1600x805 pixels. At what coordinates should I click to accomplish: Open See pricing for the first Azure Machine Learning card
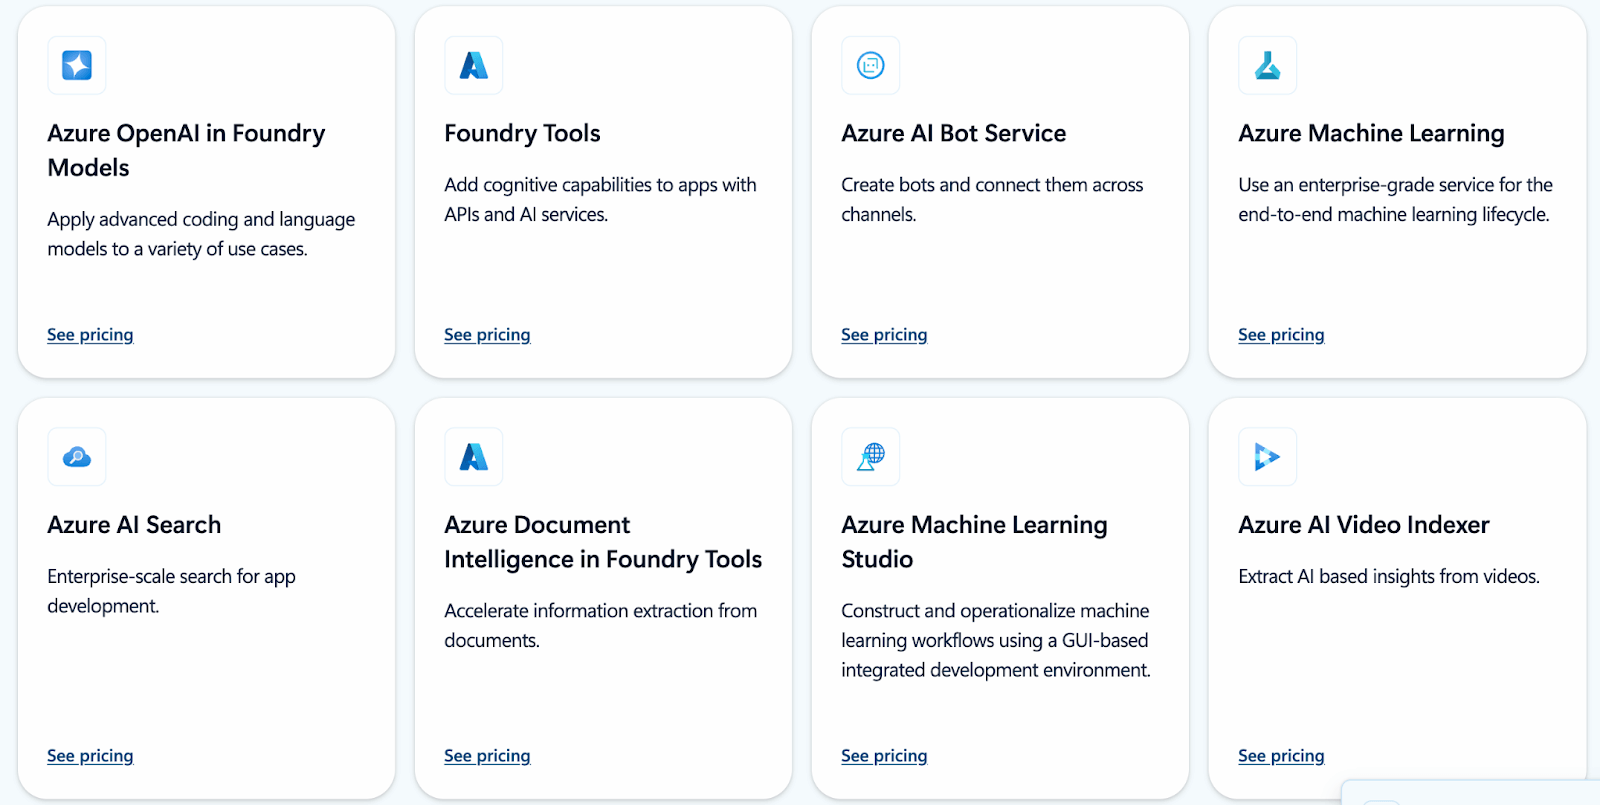1281,335
